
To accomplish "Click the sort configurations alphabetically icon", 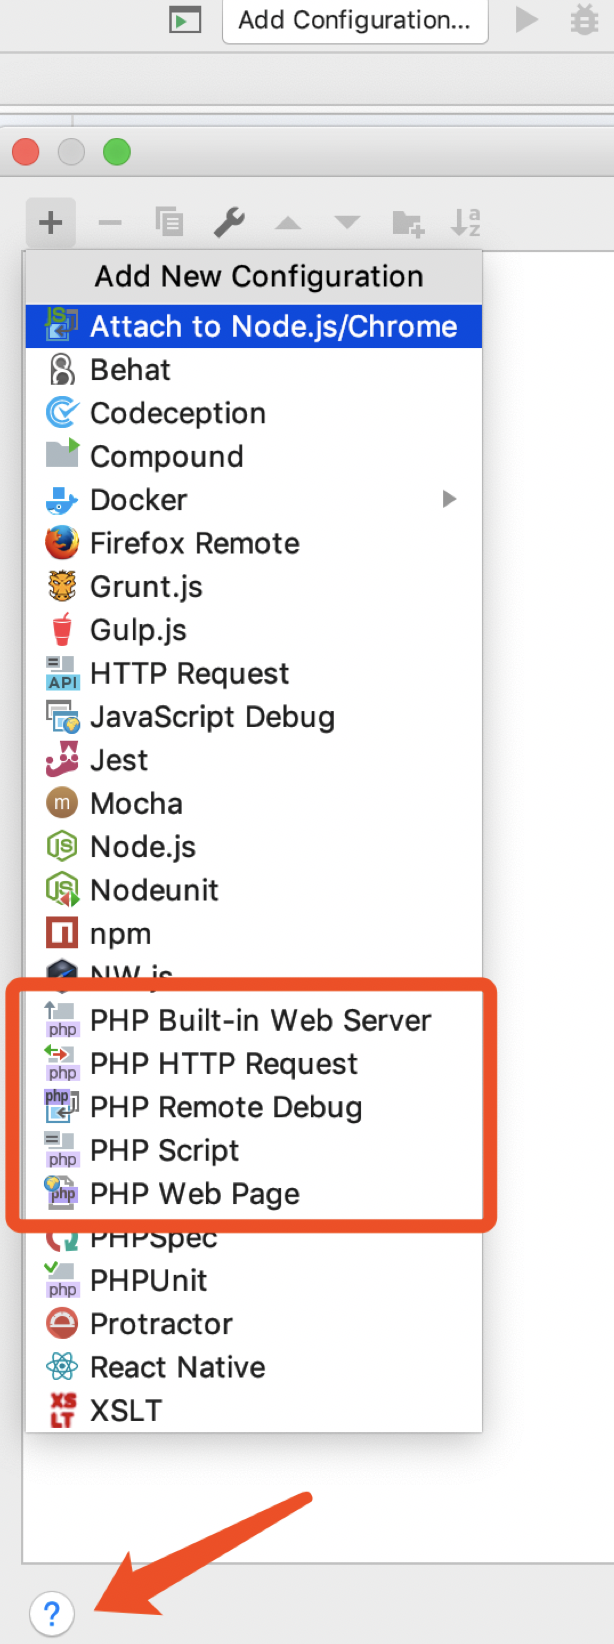I will click(466, 222).
